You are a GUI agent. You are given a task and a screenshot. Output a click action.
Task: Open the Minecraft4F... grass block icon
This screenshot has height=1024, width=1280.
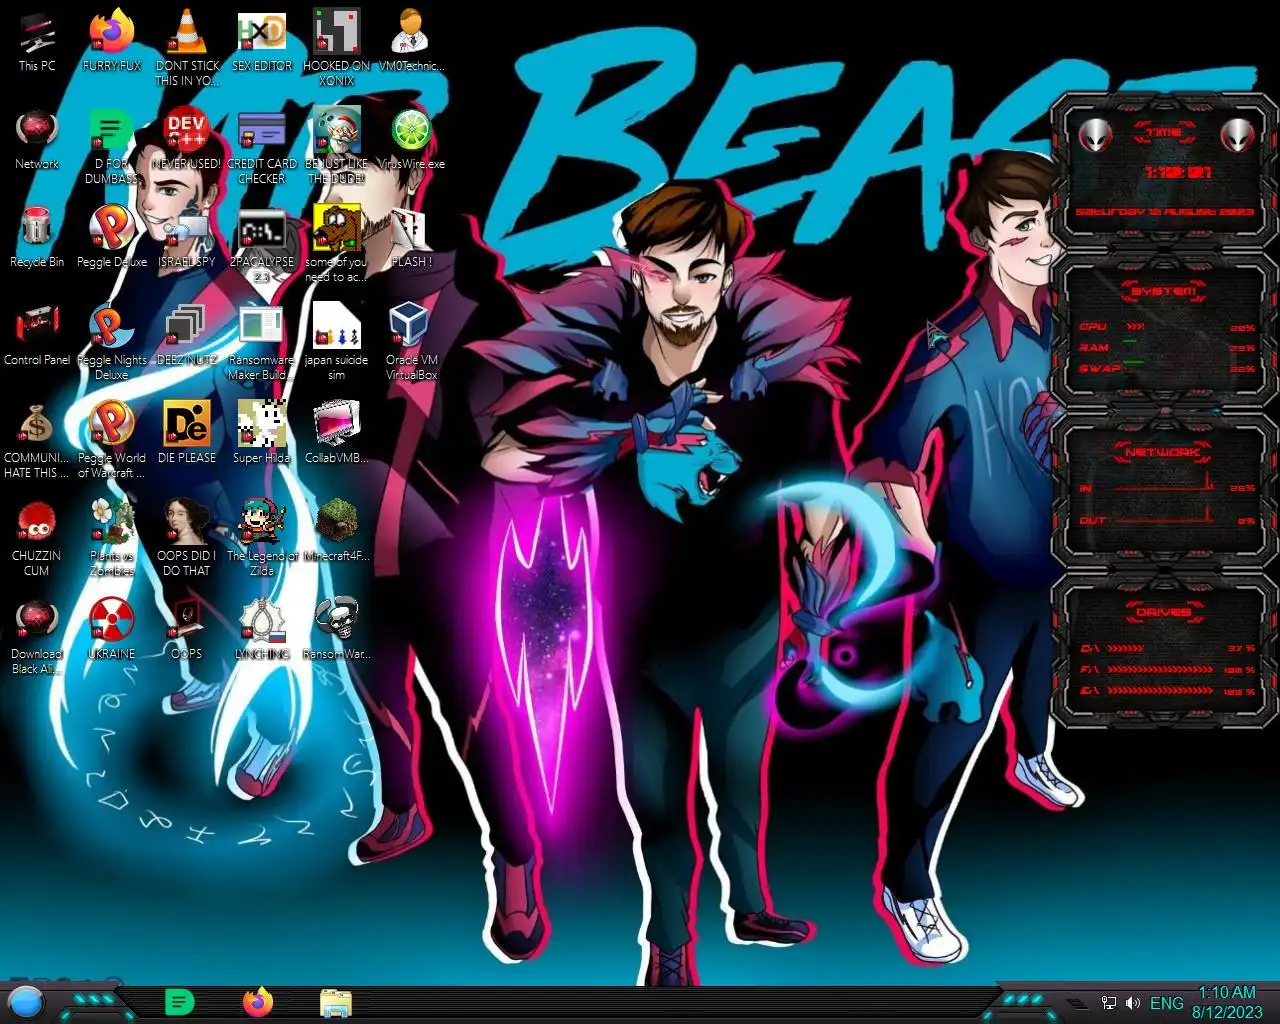[337, 530]
